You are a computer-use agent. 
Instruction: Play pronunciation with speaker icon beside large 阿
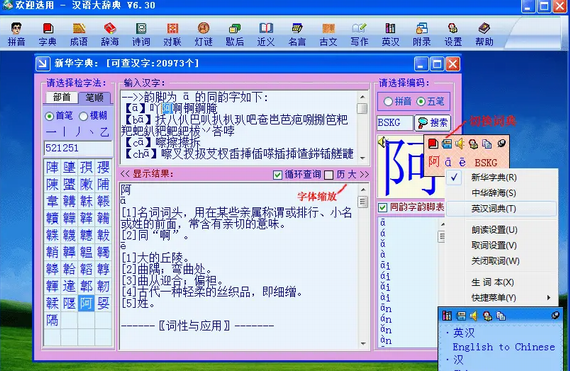[x=382, y=142]
